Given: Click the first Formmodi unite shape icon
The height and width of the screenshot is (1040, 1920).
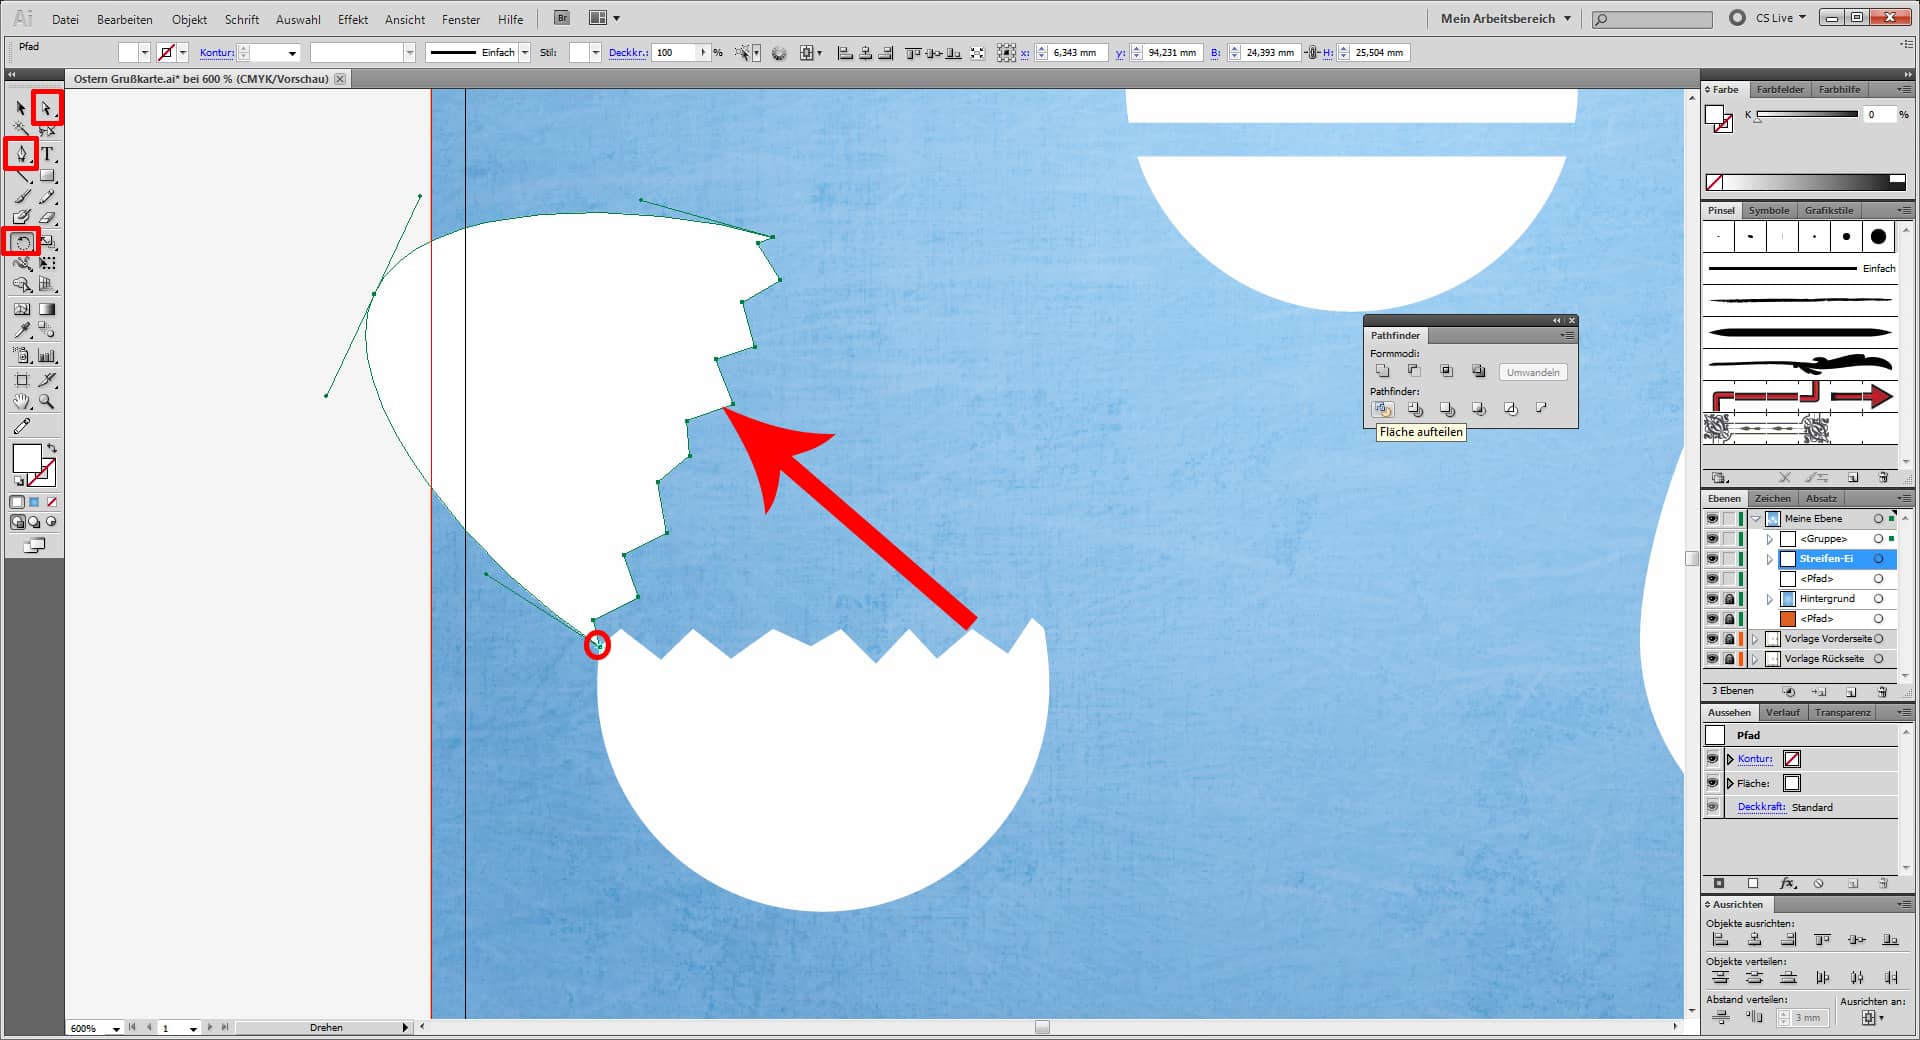Looking at the screenshot, I should [x=1383, y=371].
